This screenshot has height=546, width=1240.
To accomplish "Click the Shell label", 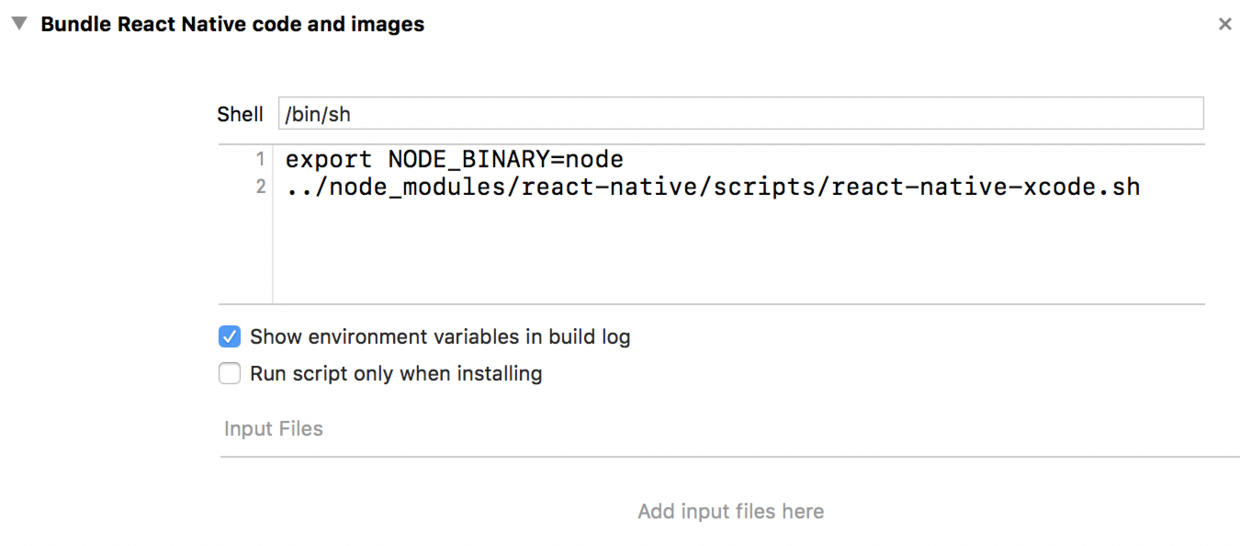I will (240, 114).
